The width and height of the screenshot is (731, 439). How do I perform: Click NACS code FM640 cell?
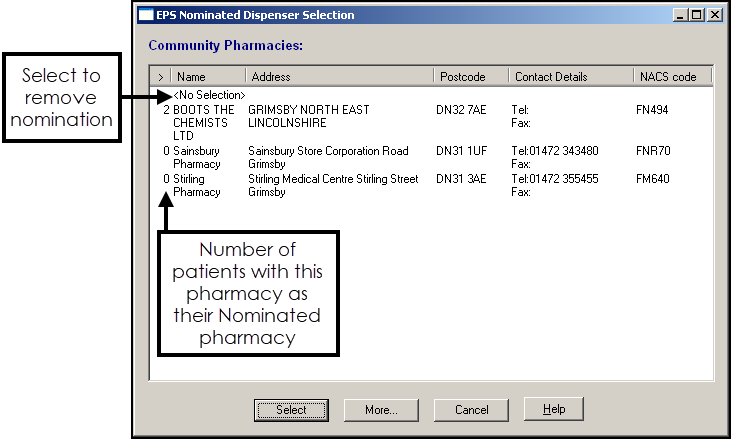pos(653,179)
